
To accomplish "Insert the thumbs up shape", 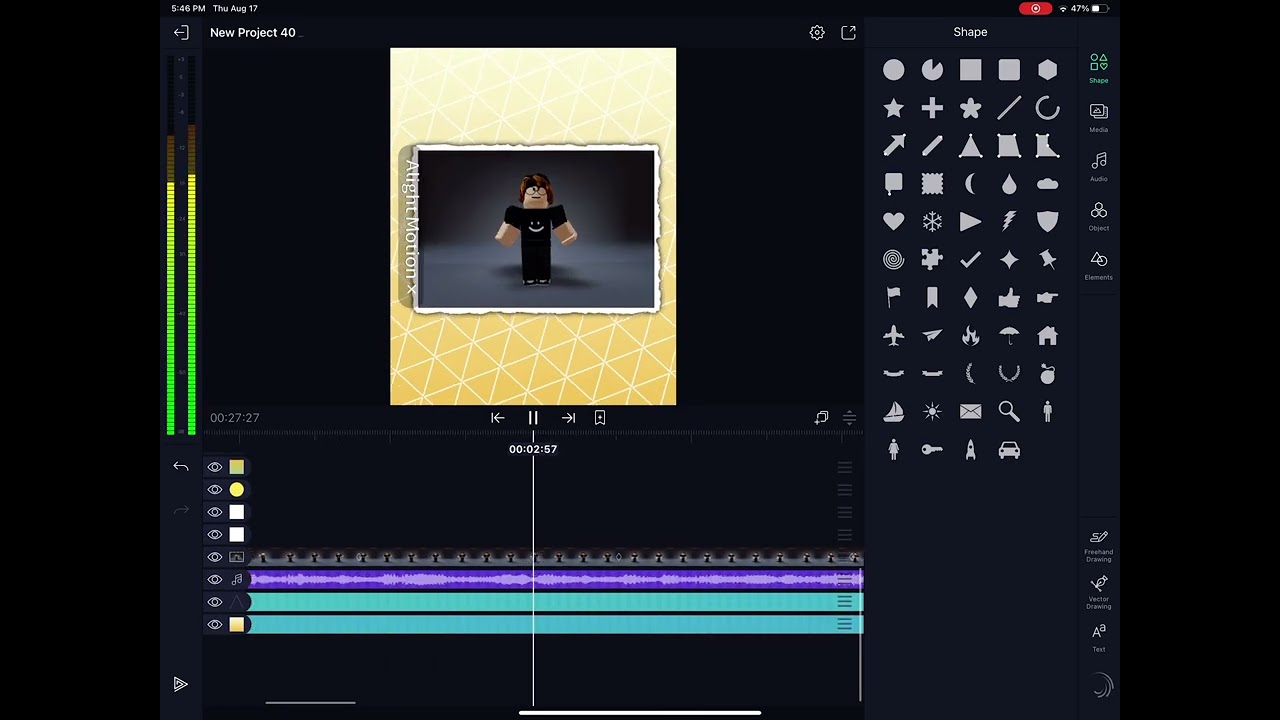I will (x=1009, y=298).
